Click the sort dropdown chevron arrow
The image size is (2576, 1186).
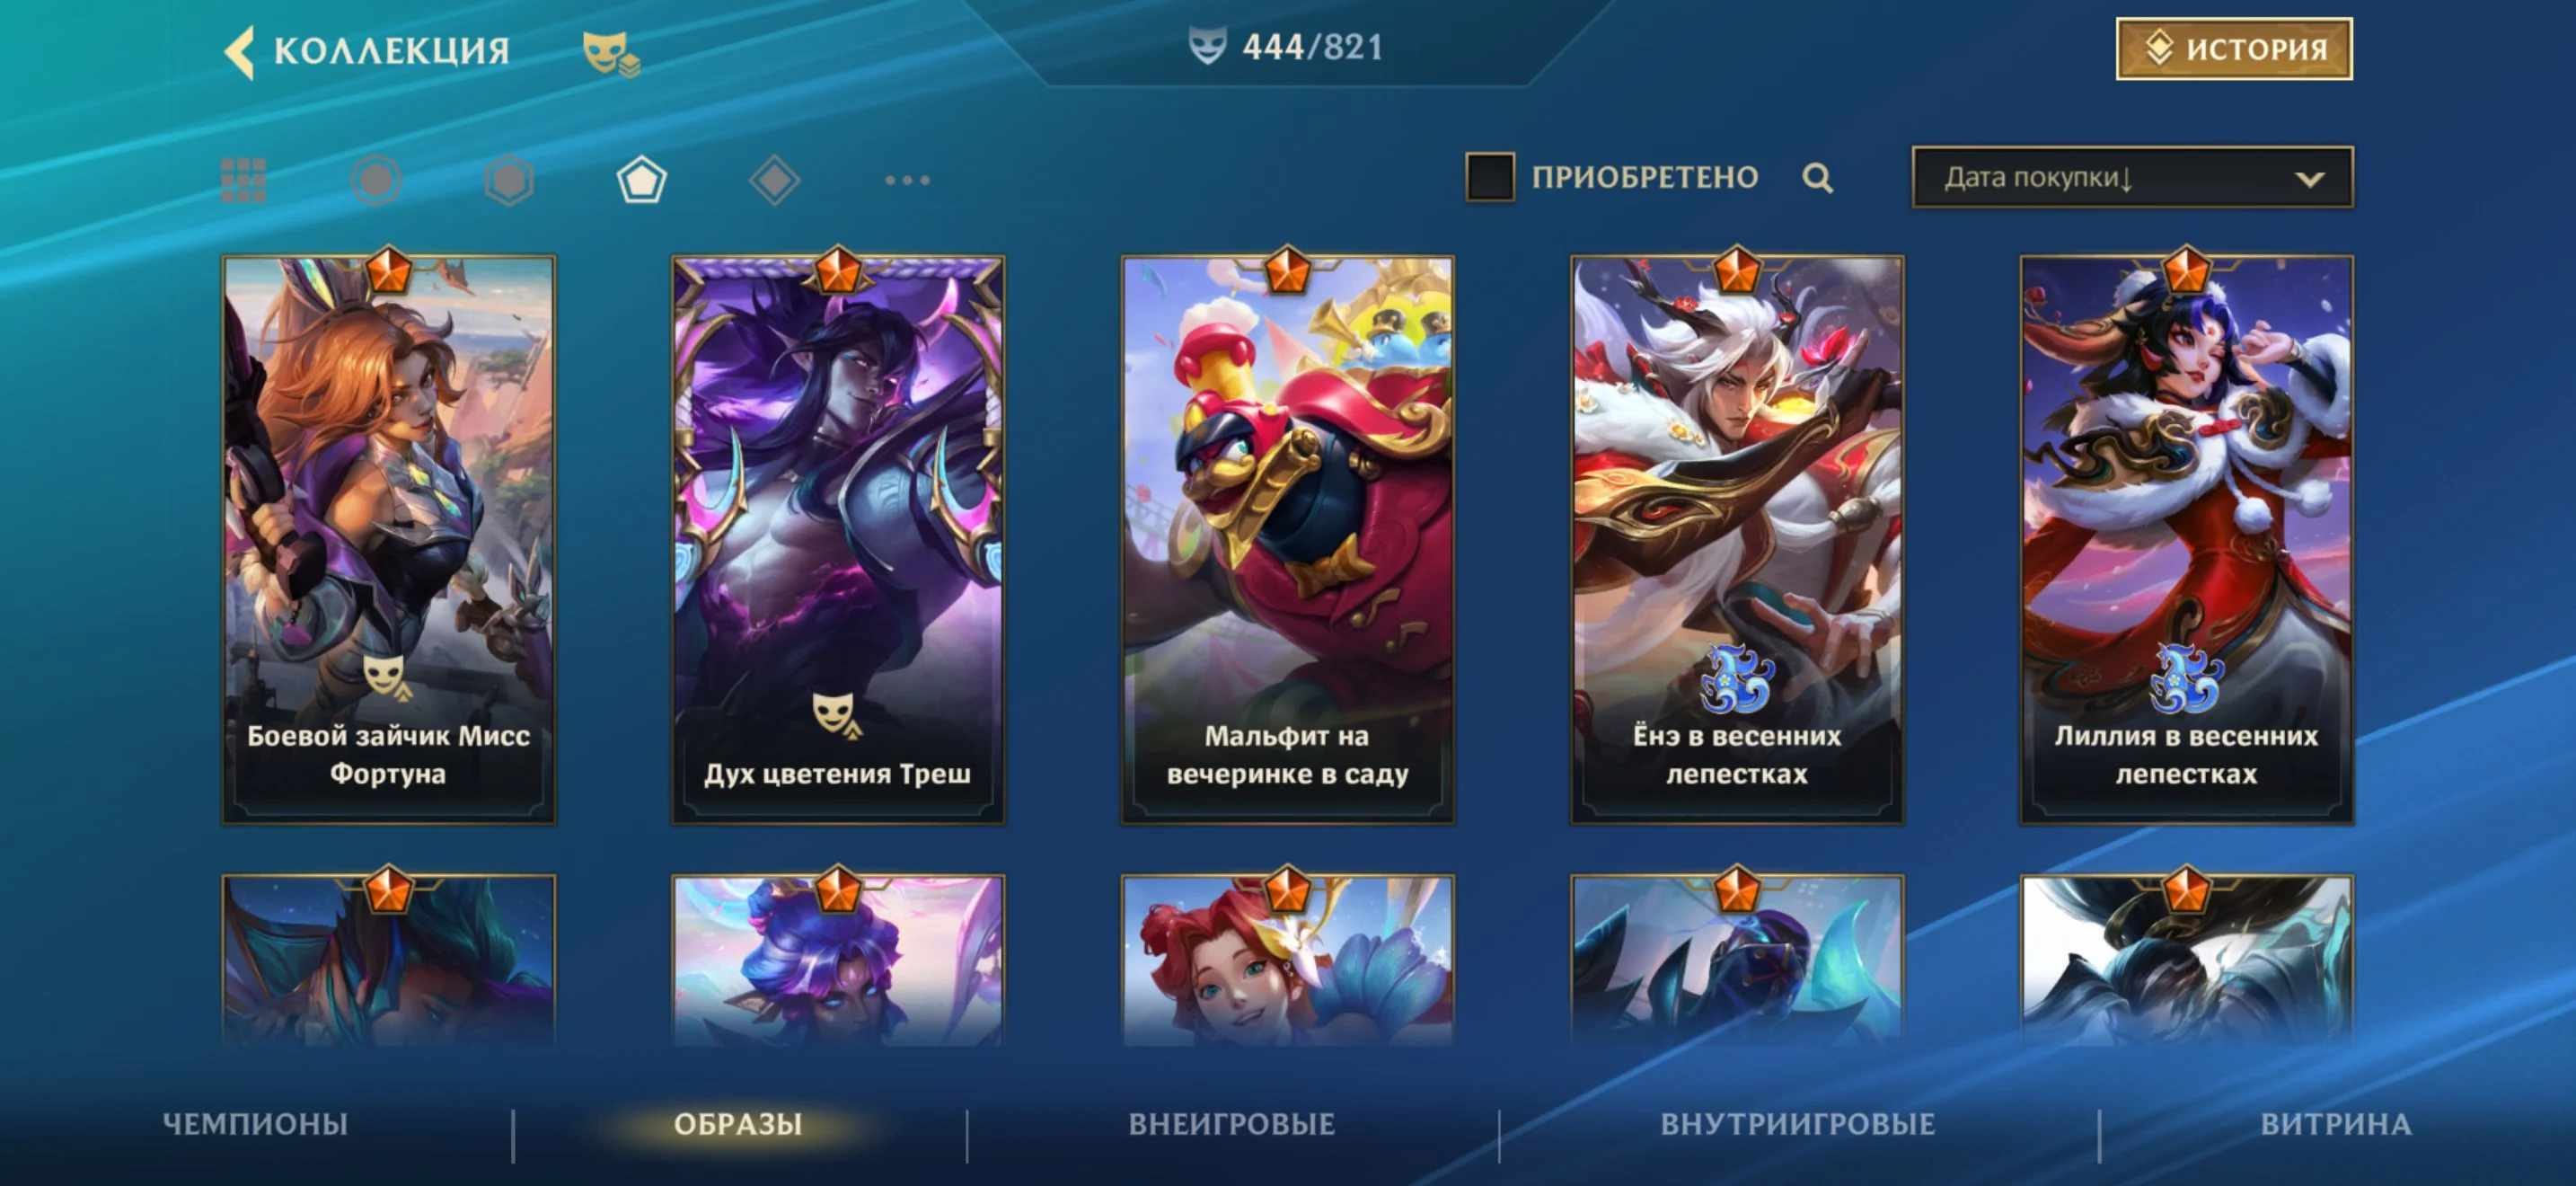pos(2309,179)
